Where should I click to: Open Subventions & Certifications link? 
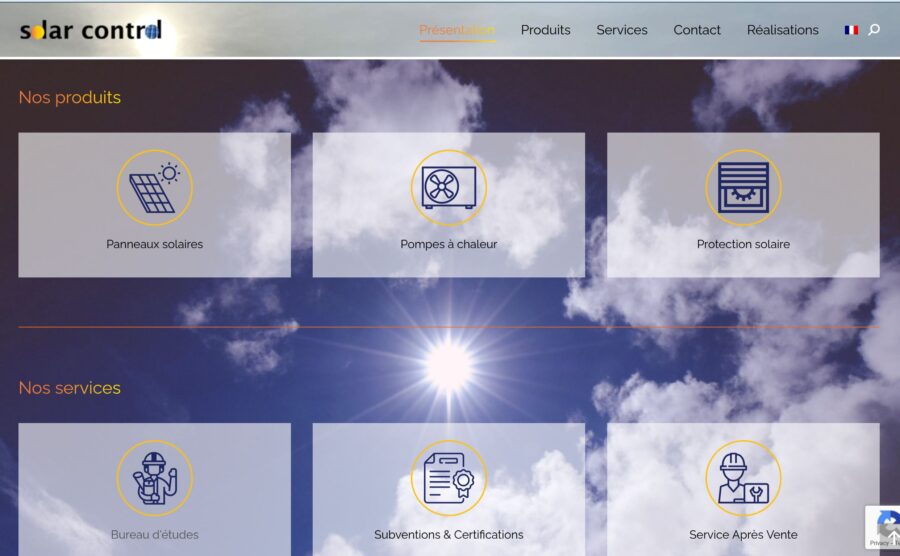tap(448, 535)
